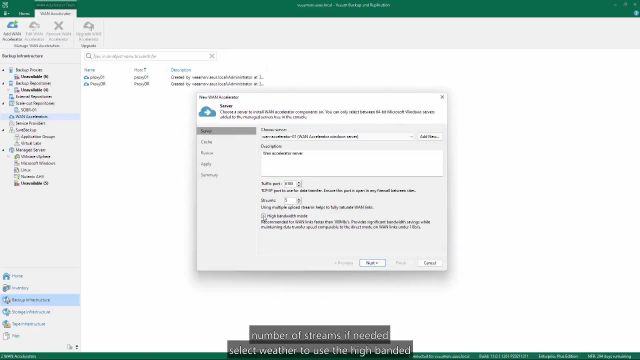Switch to the WAN Accelerator ribbon tab
640x360 pixels.
(55, 13)
